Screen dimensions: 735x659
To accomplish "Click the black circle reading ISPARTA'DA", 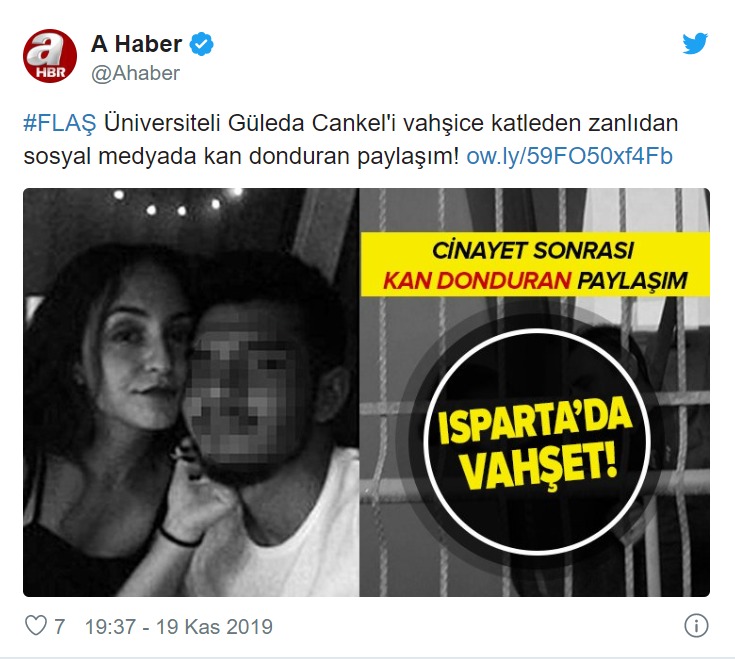I will point(536,441).
